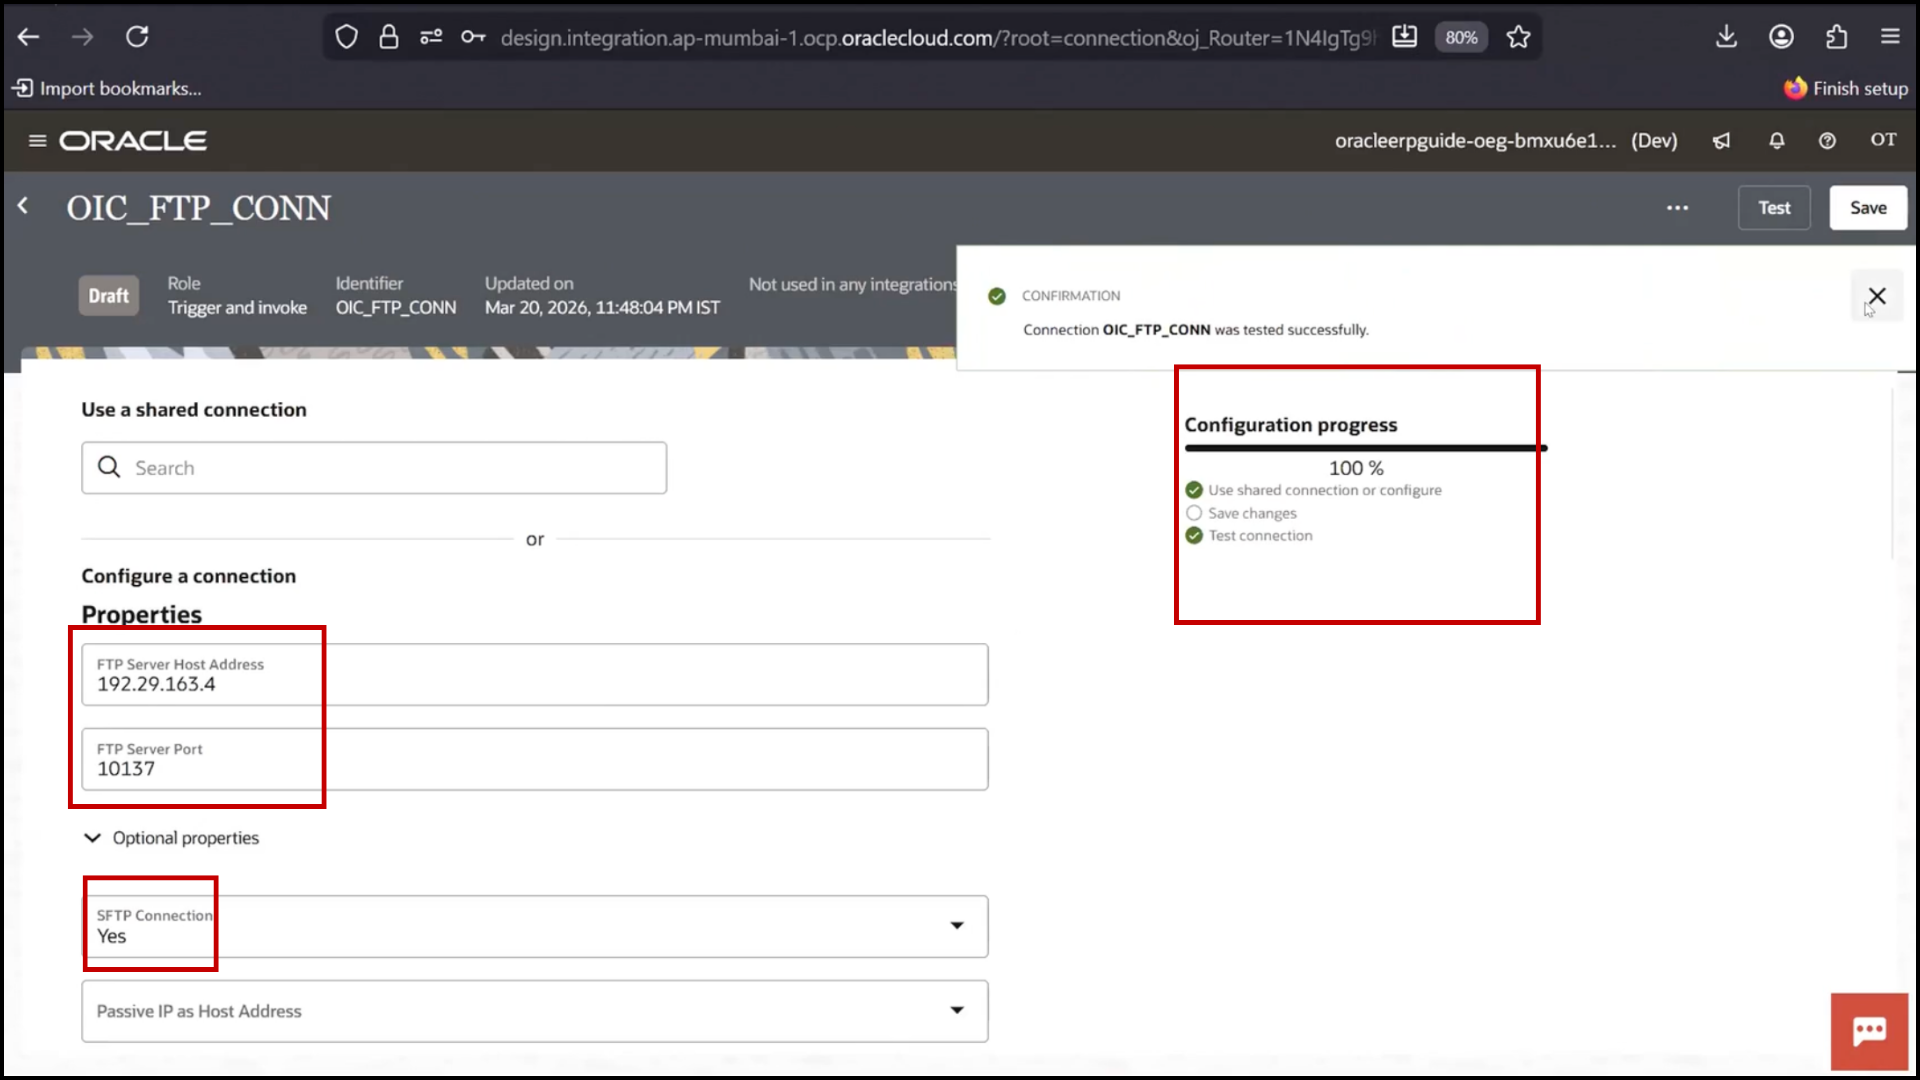The width and height of the screenshot is (1920, 1080).
Task: Open the OT user profile menu
Action: point(1883,140)
